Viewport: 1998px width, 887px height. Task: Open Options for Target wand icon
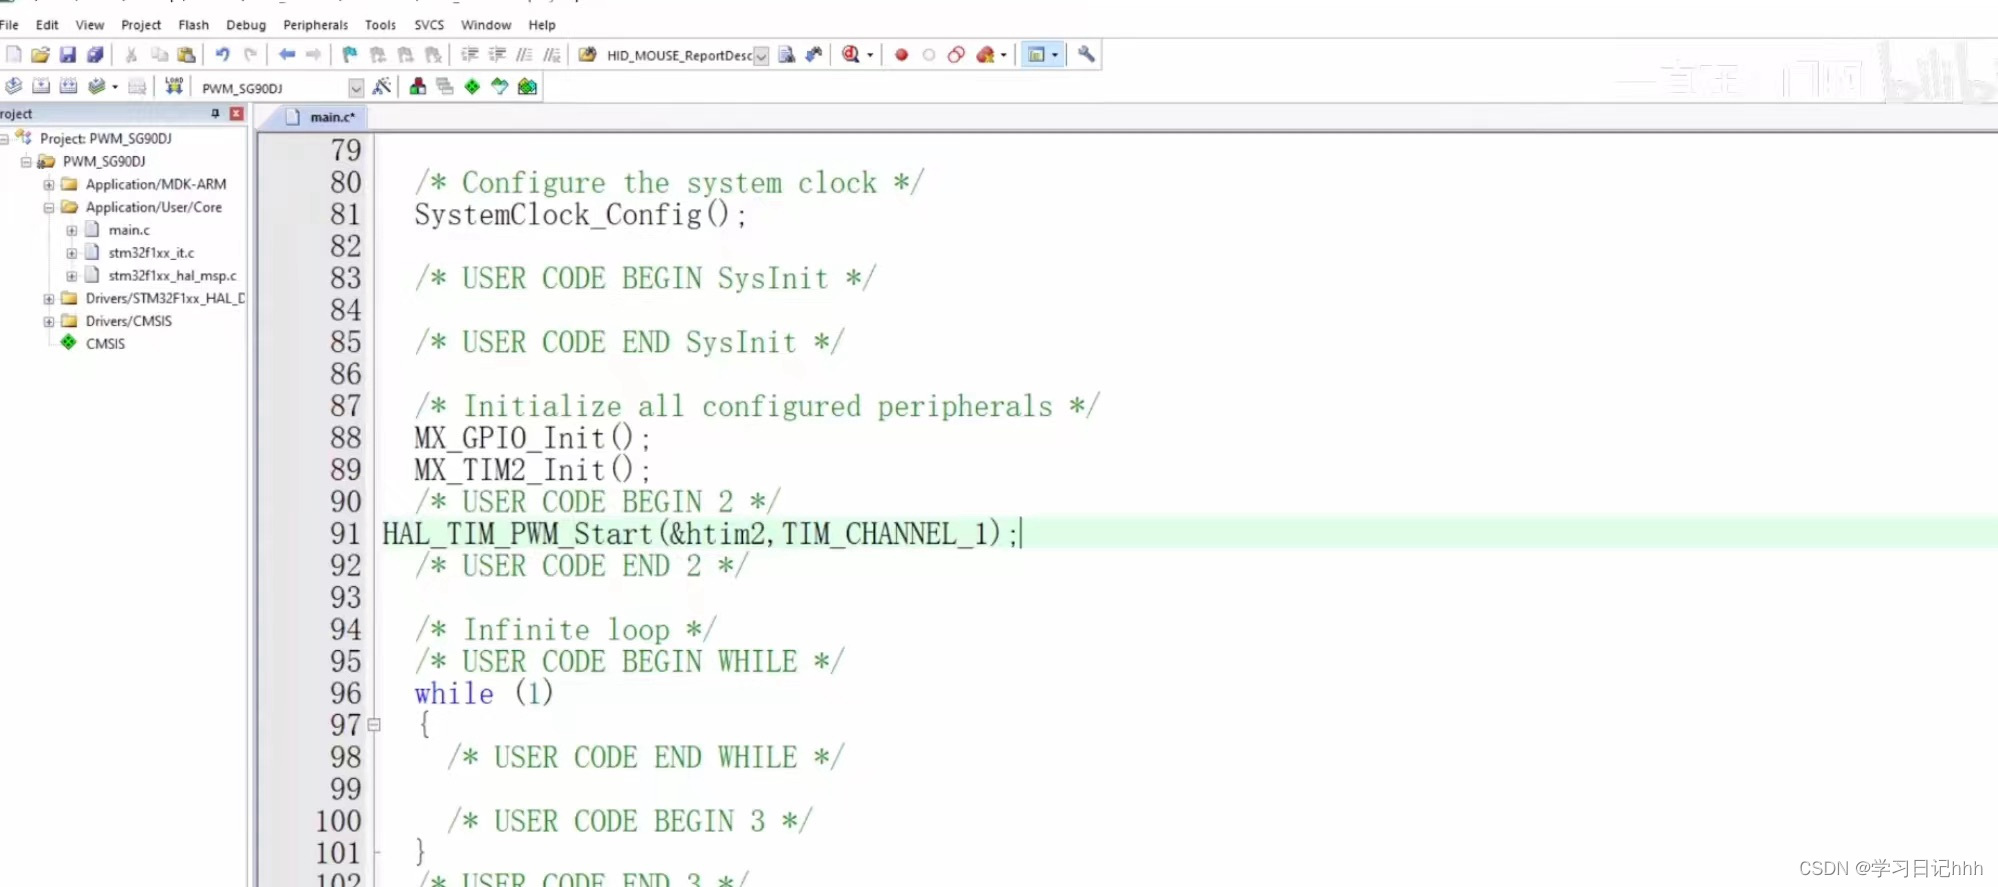tap(381, 87)
